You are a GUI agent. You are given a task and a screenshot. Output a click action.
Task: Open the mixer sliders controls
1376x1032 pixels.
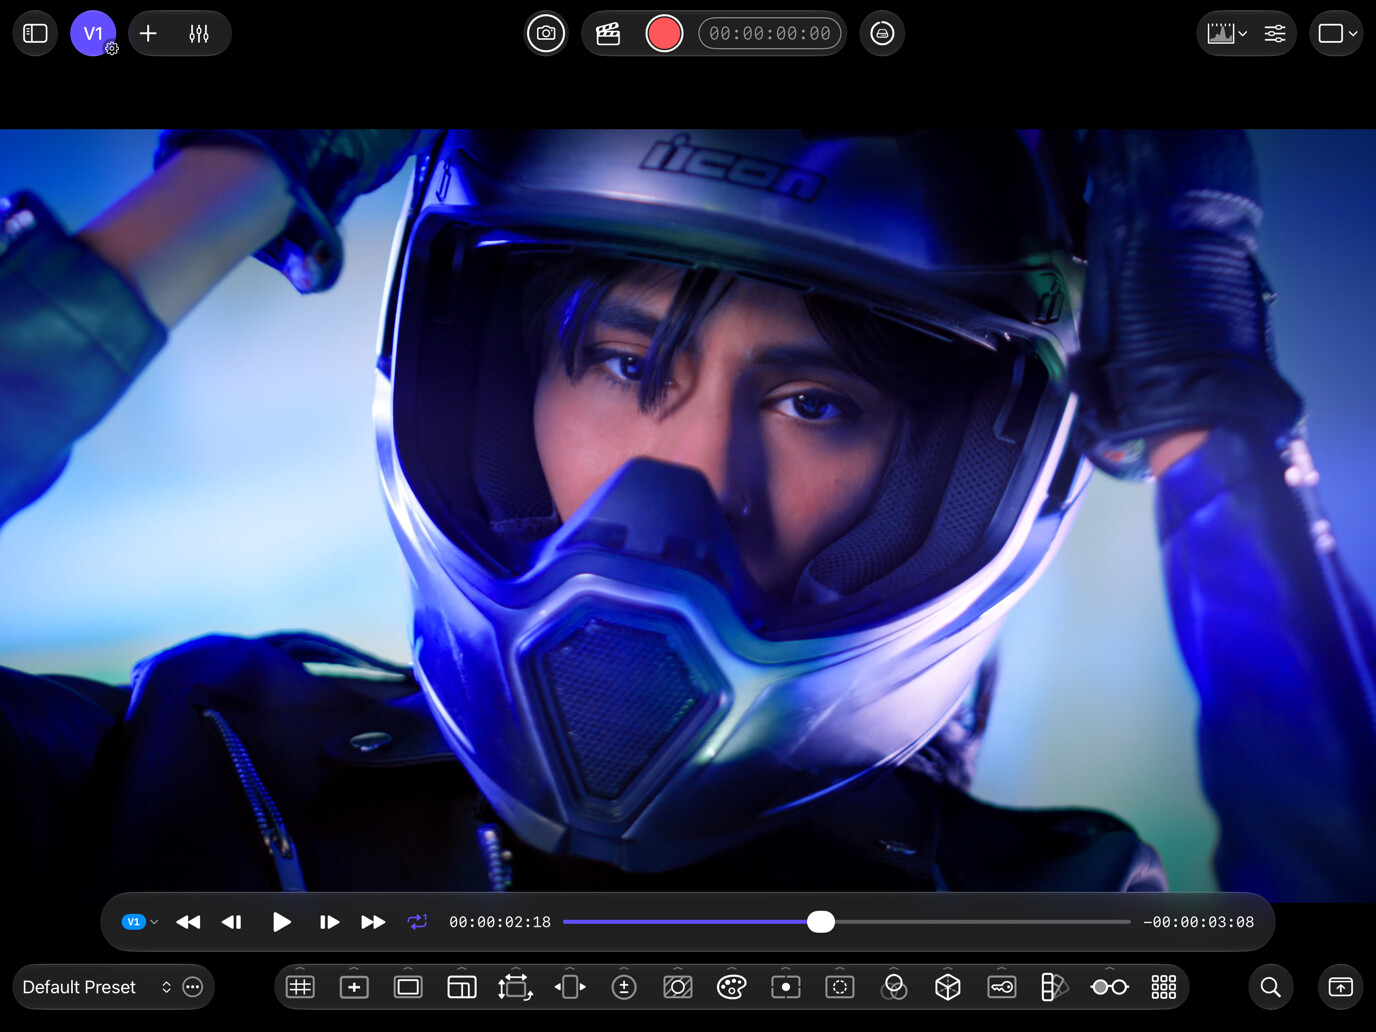199,33
